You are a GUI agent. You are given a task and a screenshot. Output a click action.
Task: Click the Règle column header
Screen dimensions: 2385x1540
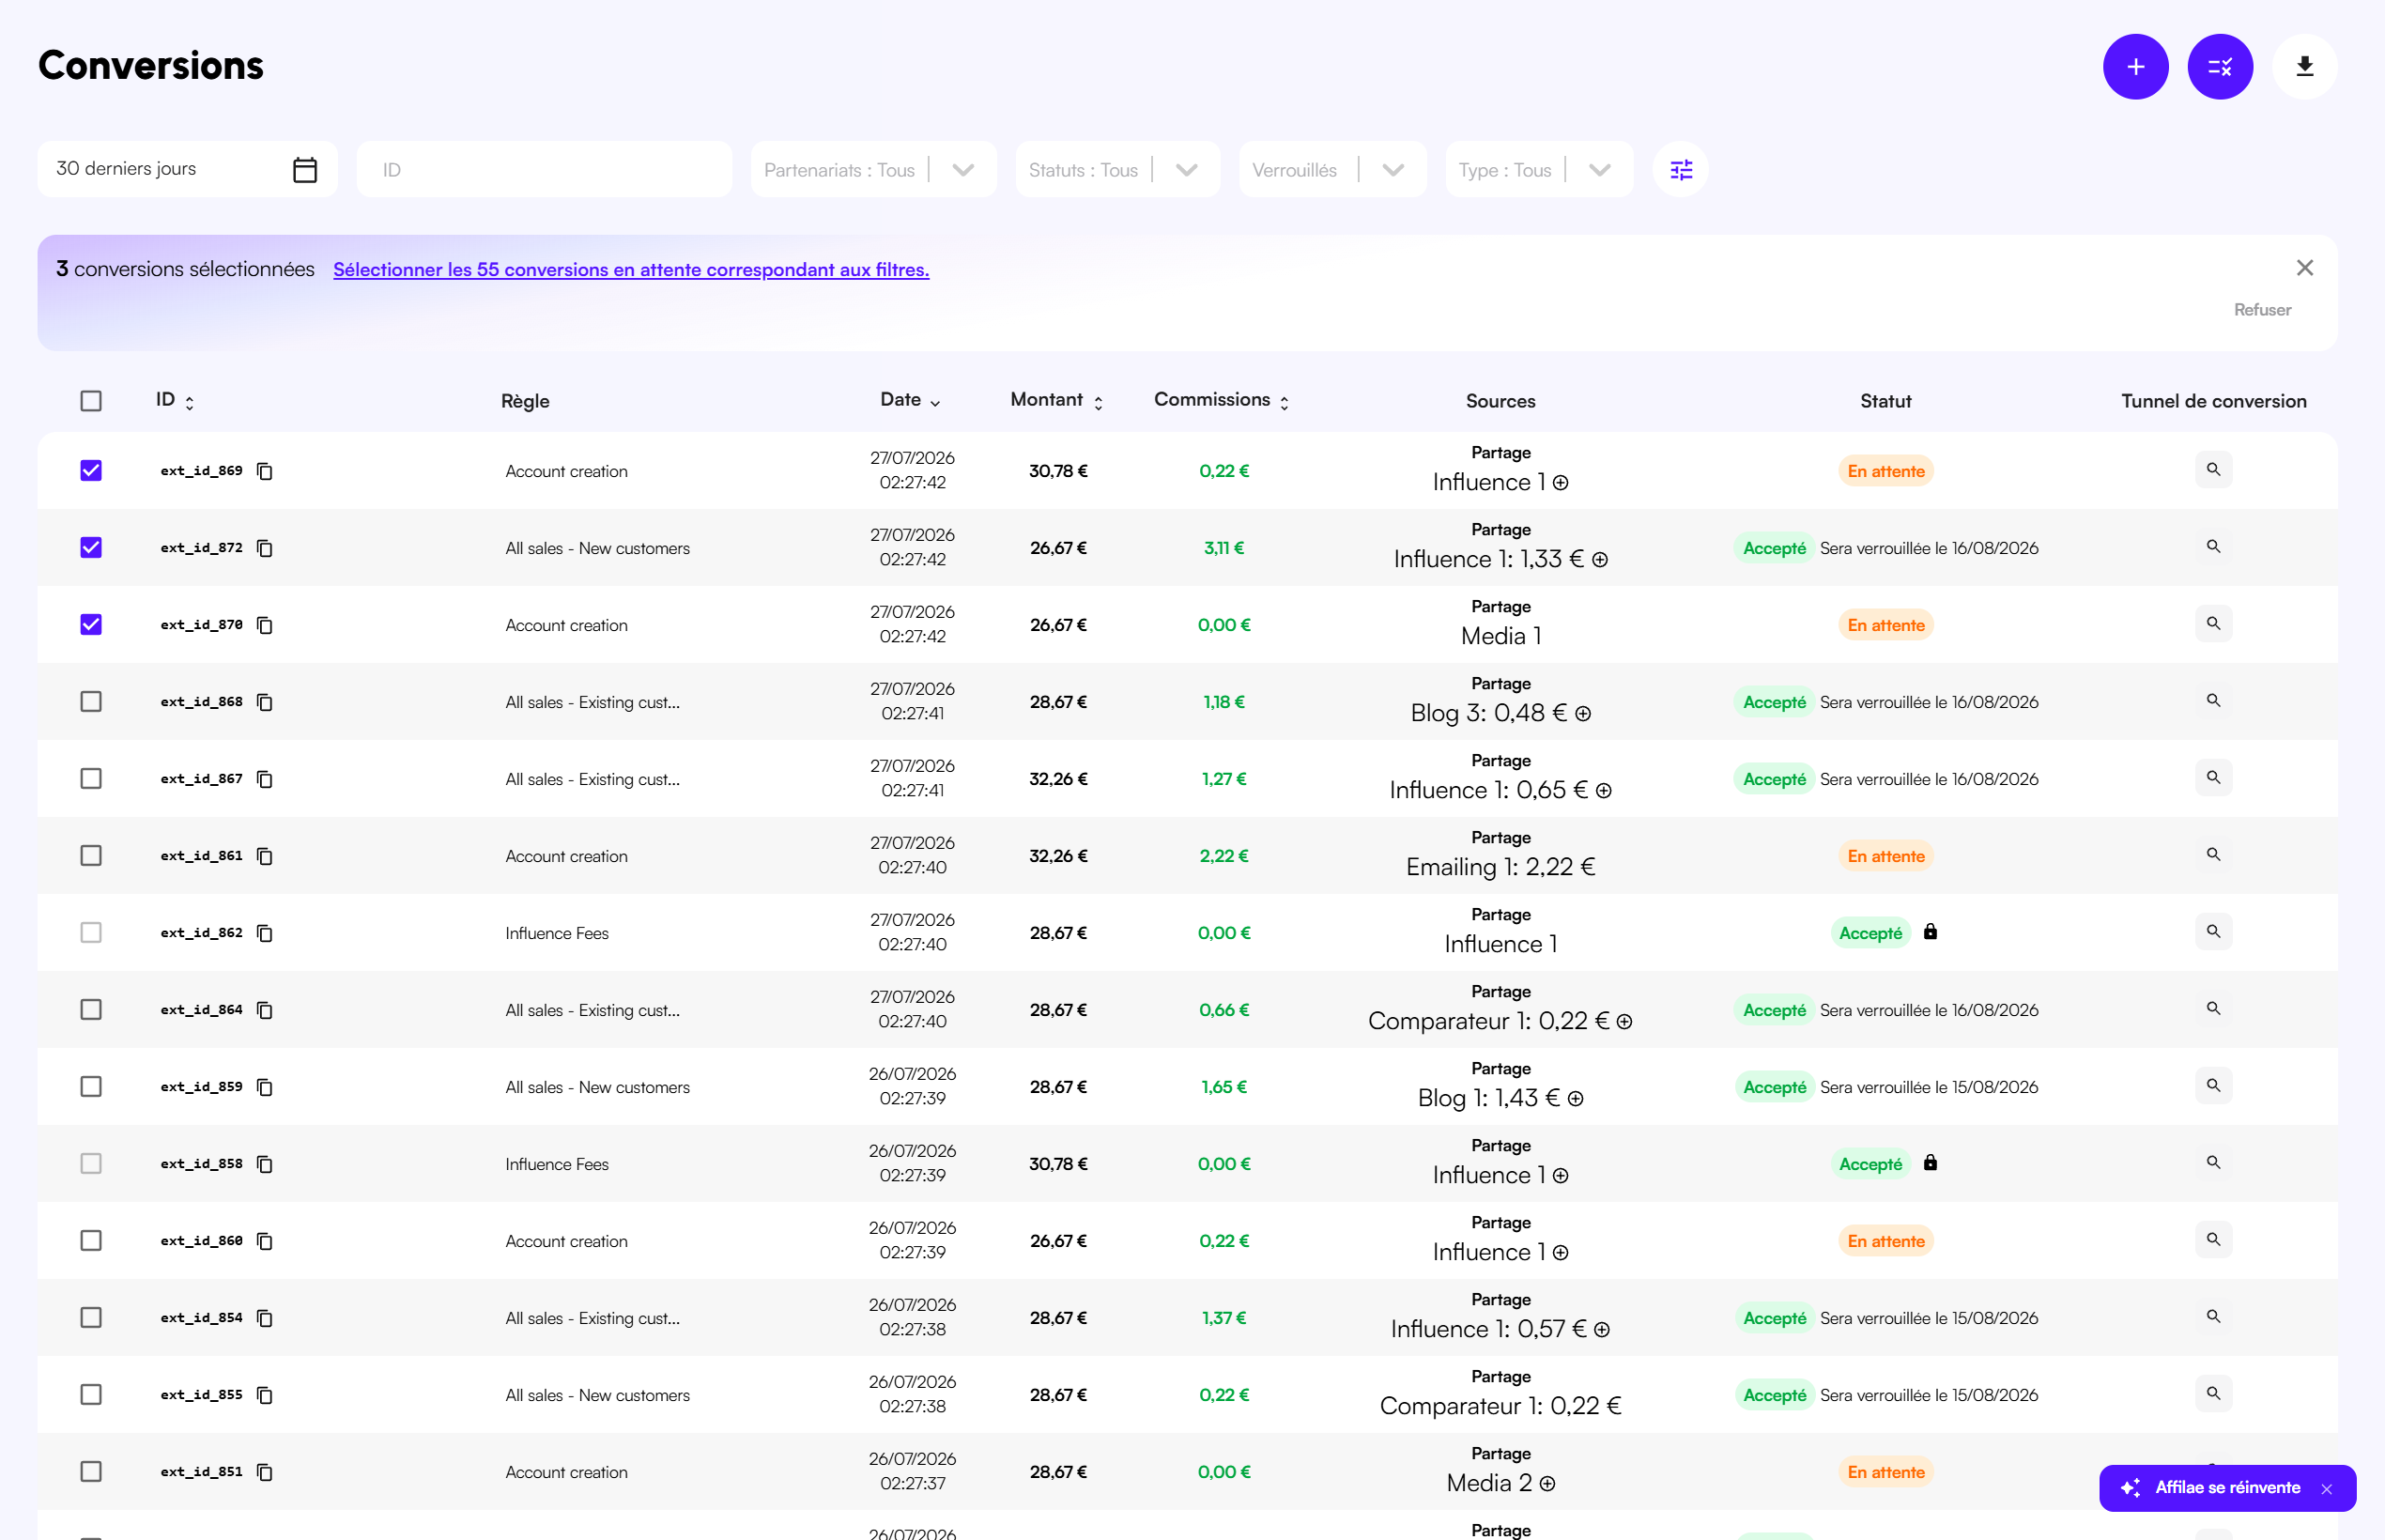tap(525, 401)
